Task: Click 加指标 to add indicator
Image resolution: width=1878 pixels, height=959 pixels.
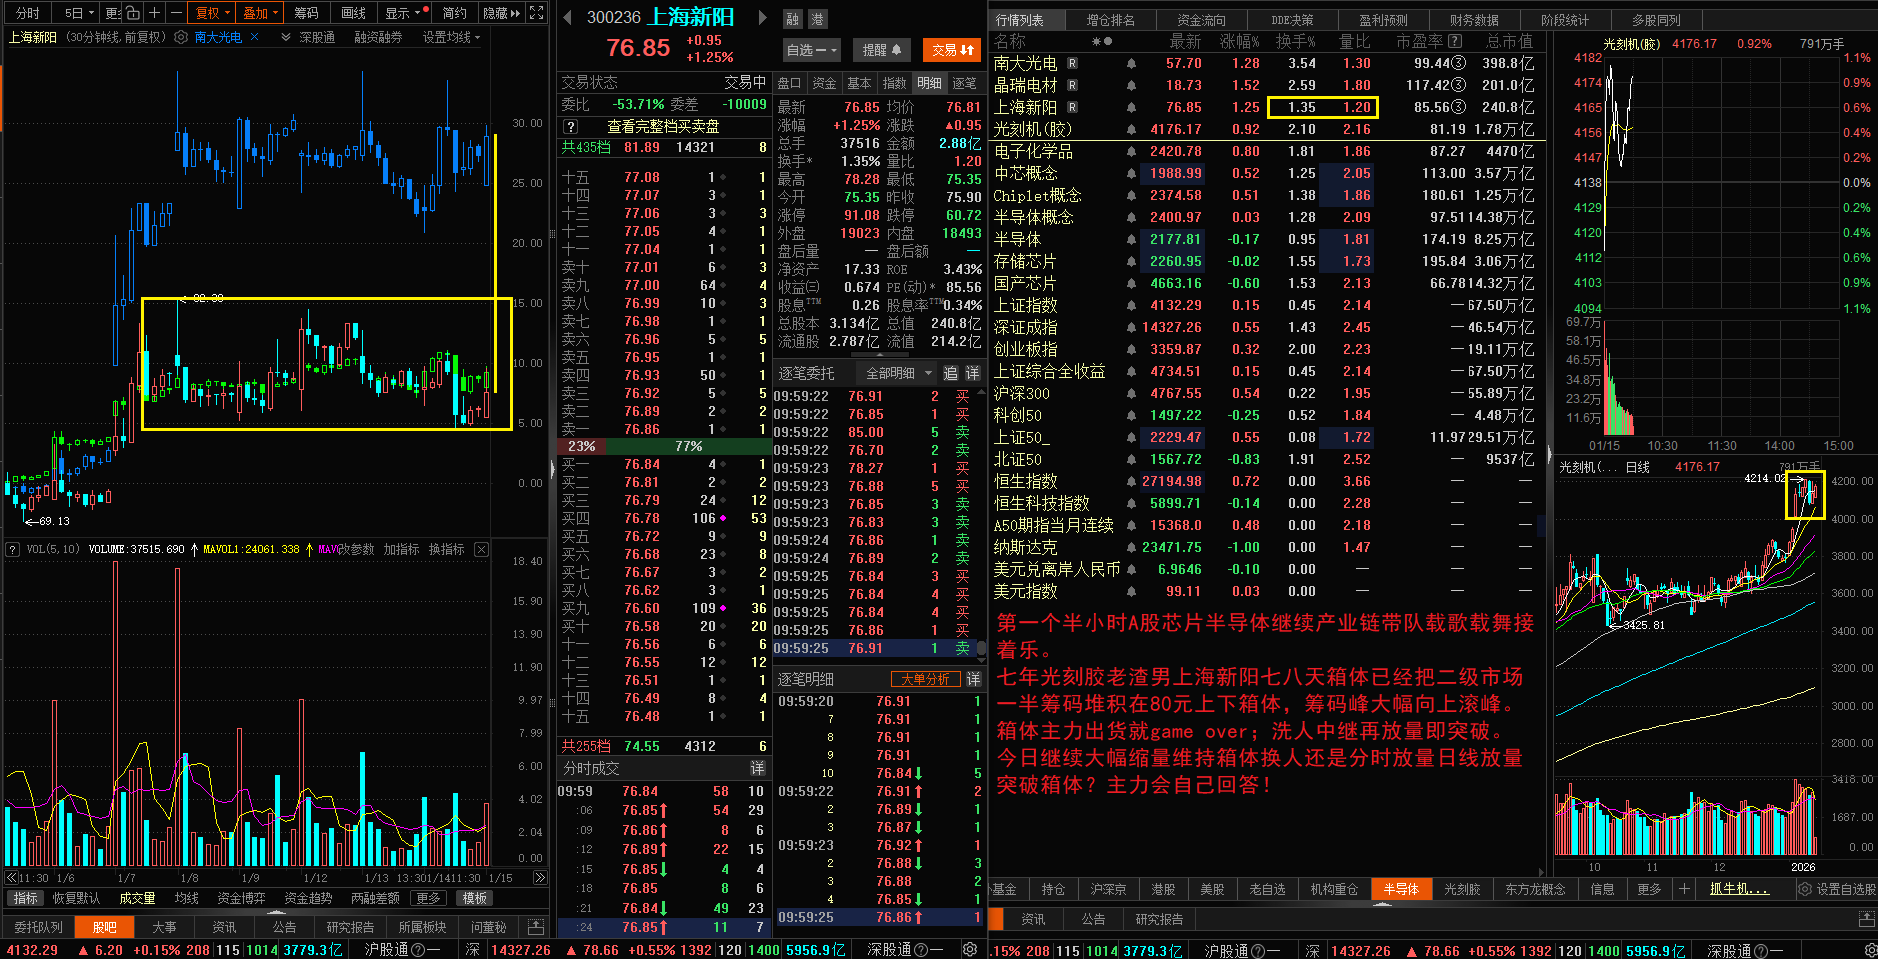Action: [x=401, y=549]
